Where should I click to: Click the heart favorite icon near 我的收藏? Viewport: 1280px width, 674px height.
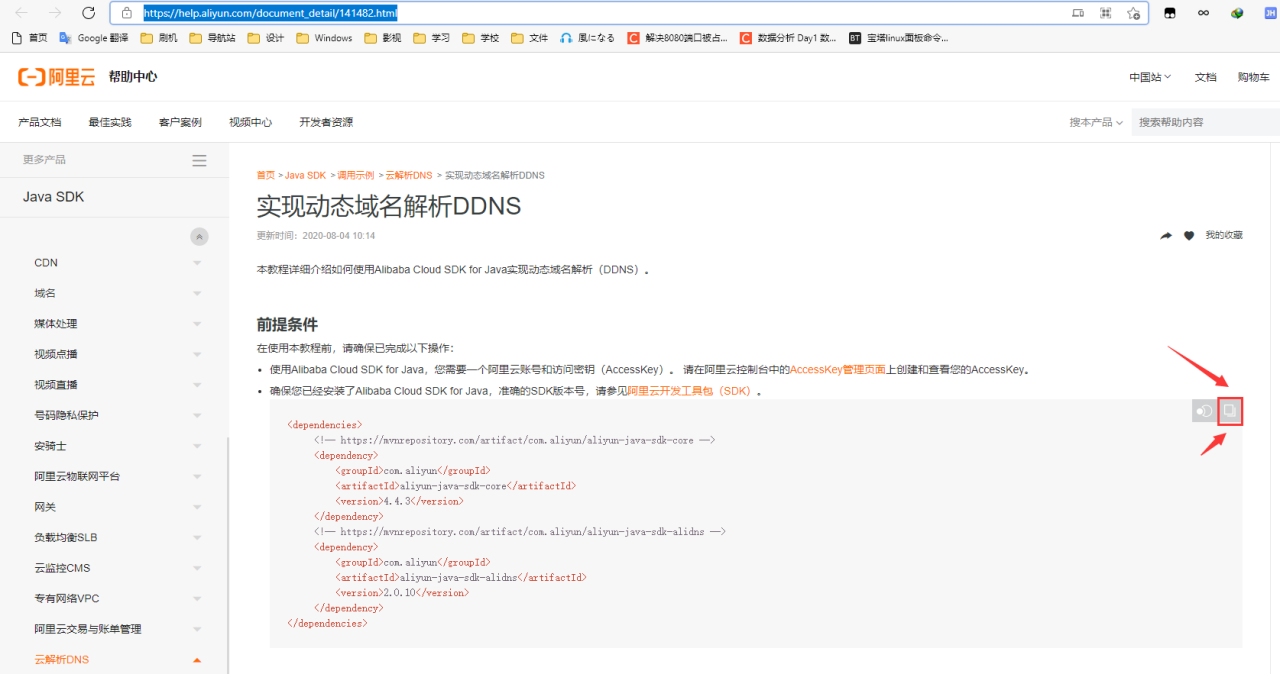click(x=1189, y=234)
